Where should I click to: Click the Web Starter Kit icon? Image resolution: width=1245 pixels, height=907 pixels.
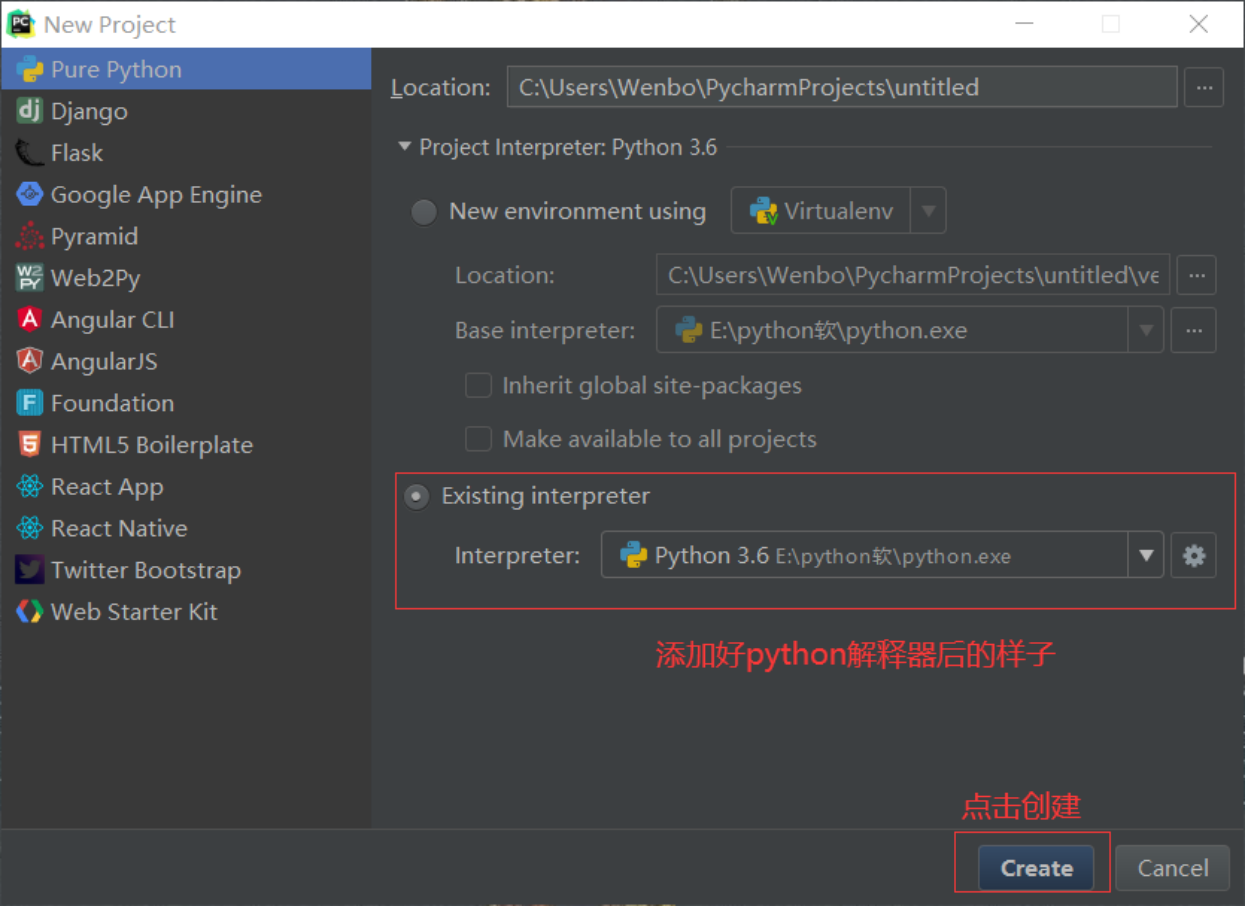pyautogui.click(x=30, y=612)
